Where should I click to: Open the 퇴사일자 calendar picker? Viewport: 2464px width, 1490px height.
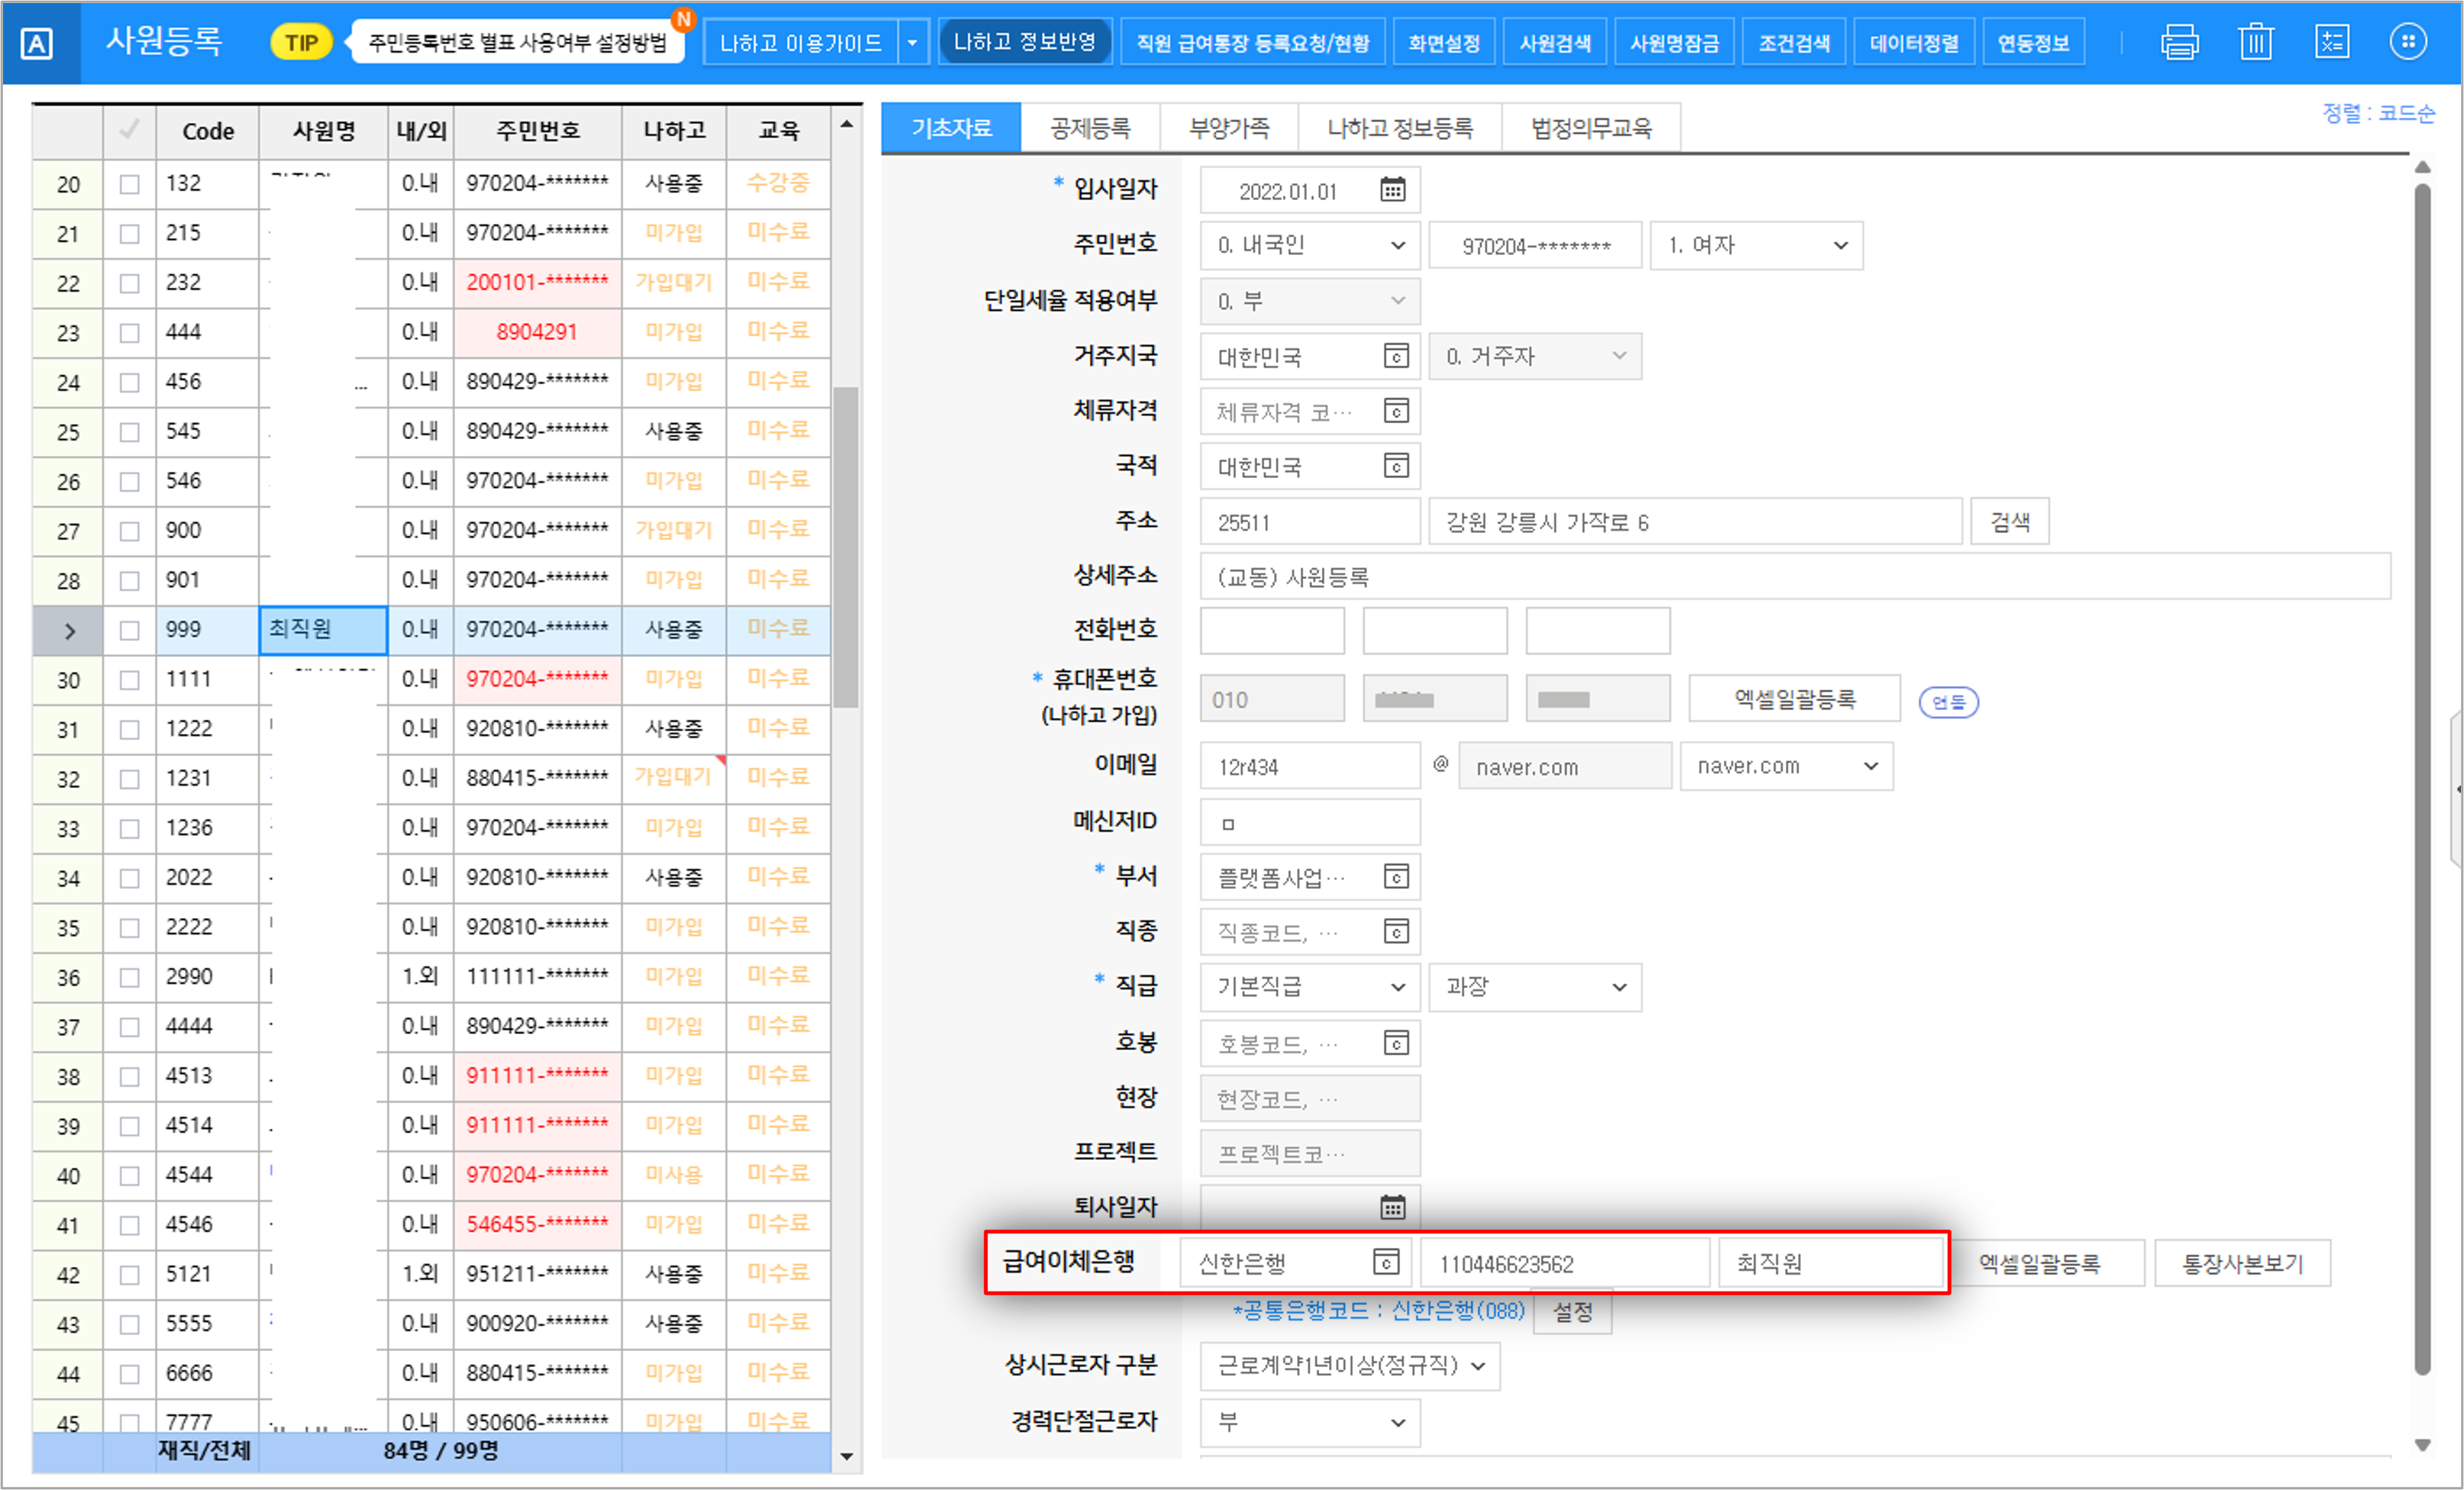pos(1393,1207)
